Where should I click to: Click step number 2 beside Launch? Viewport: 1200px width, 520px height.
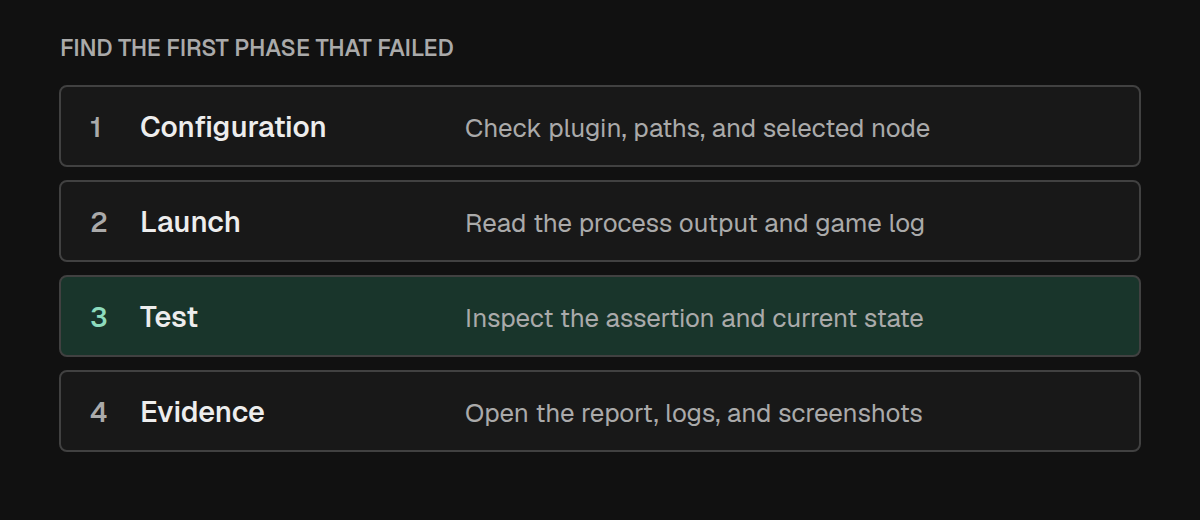[98, 223]
